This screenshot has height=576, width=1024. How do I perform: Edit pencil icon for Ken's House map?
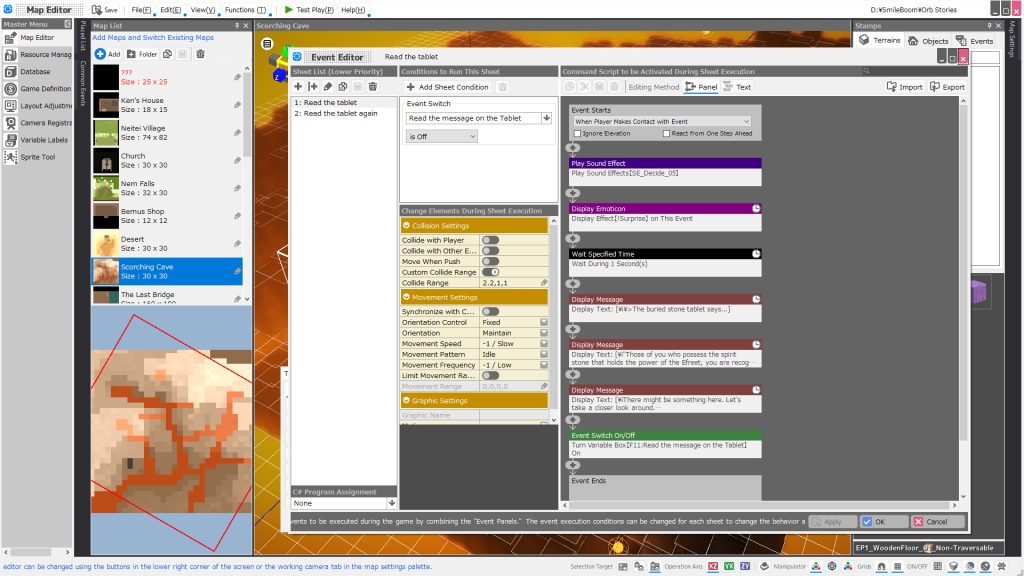pyautogui.click(x=237, y=104)
